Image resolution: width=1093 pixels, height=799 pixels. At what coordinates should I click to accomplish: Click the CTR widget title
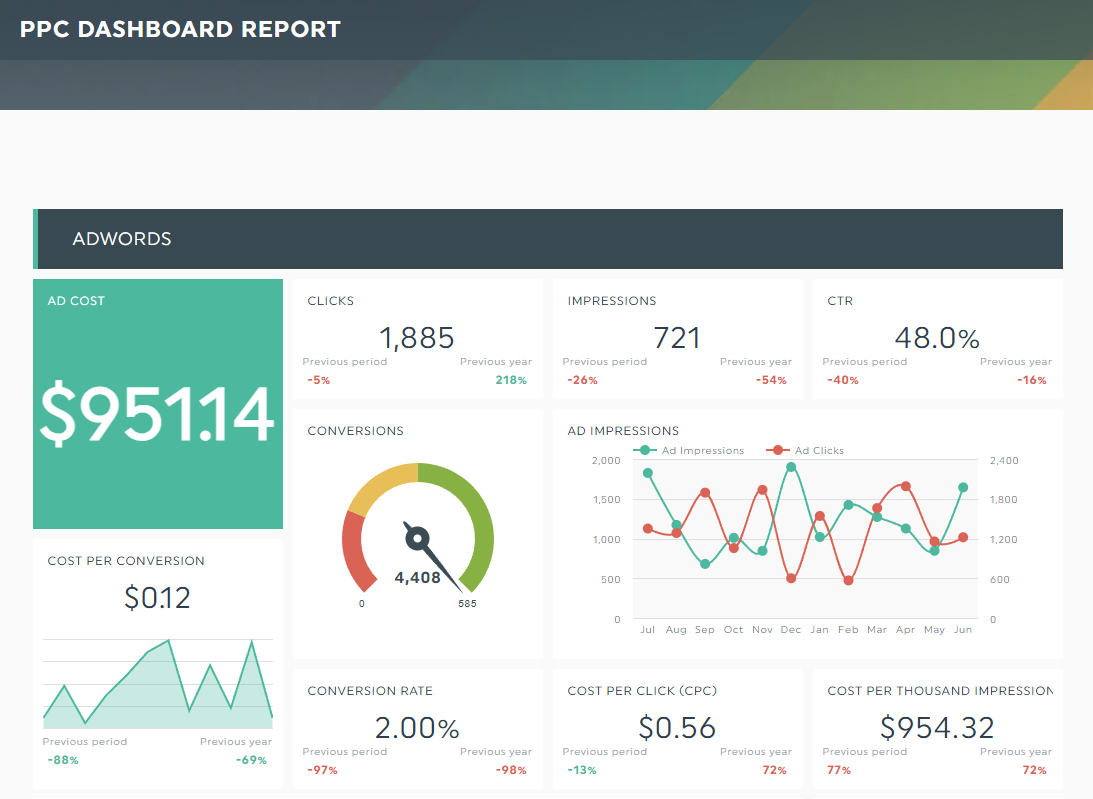(x=840, y=300)
